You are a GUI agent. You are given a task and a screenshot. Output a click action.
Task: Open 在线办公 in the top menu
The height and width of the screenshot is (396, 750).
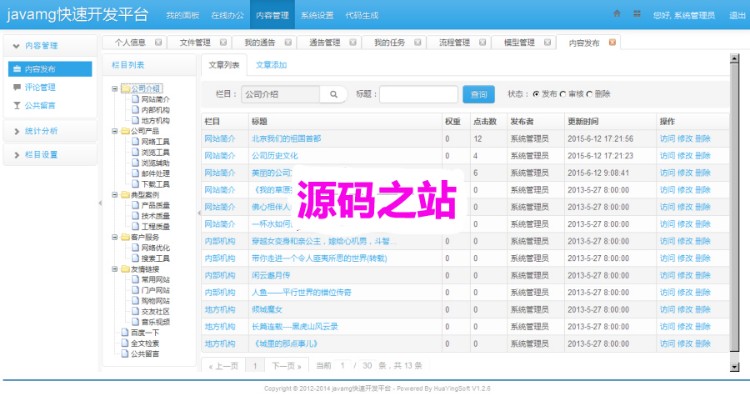(x=227, y=15)
